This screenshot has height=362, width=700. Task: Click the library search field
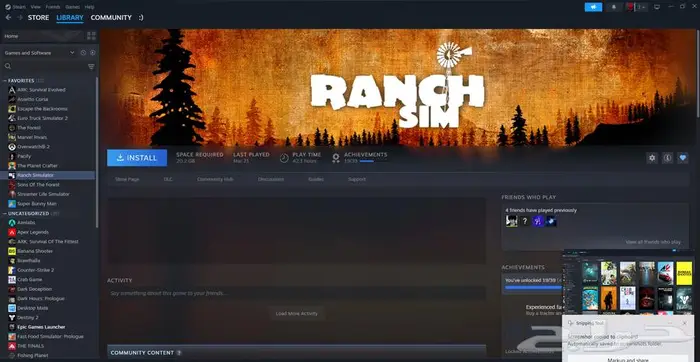coord(45,67)
